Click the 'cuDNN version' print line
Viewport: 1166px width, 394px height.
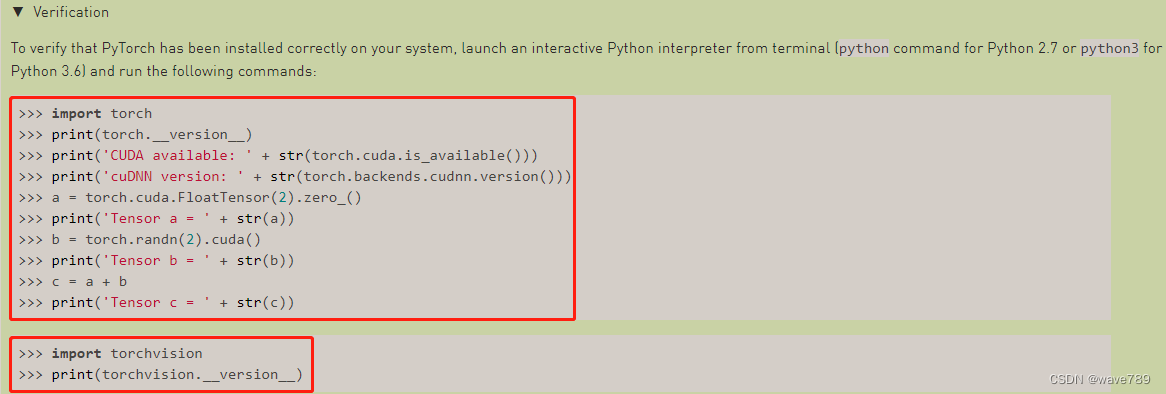(x=294, y=176)
